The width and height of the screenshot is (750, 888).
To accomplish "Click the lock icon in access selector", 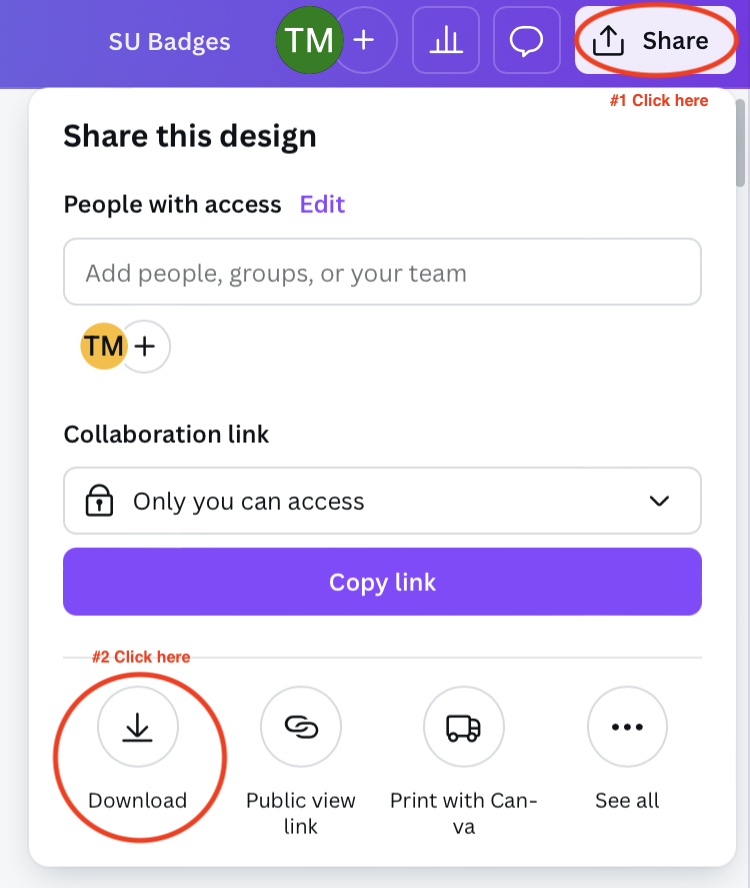I will [x=99, y=501].
